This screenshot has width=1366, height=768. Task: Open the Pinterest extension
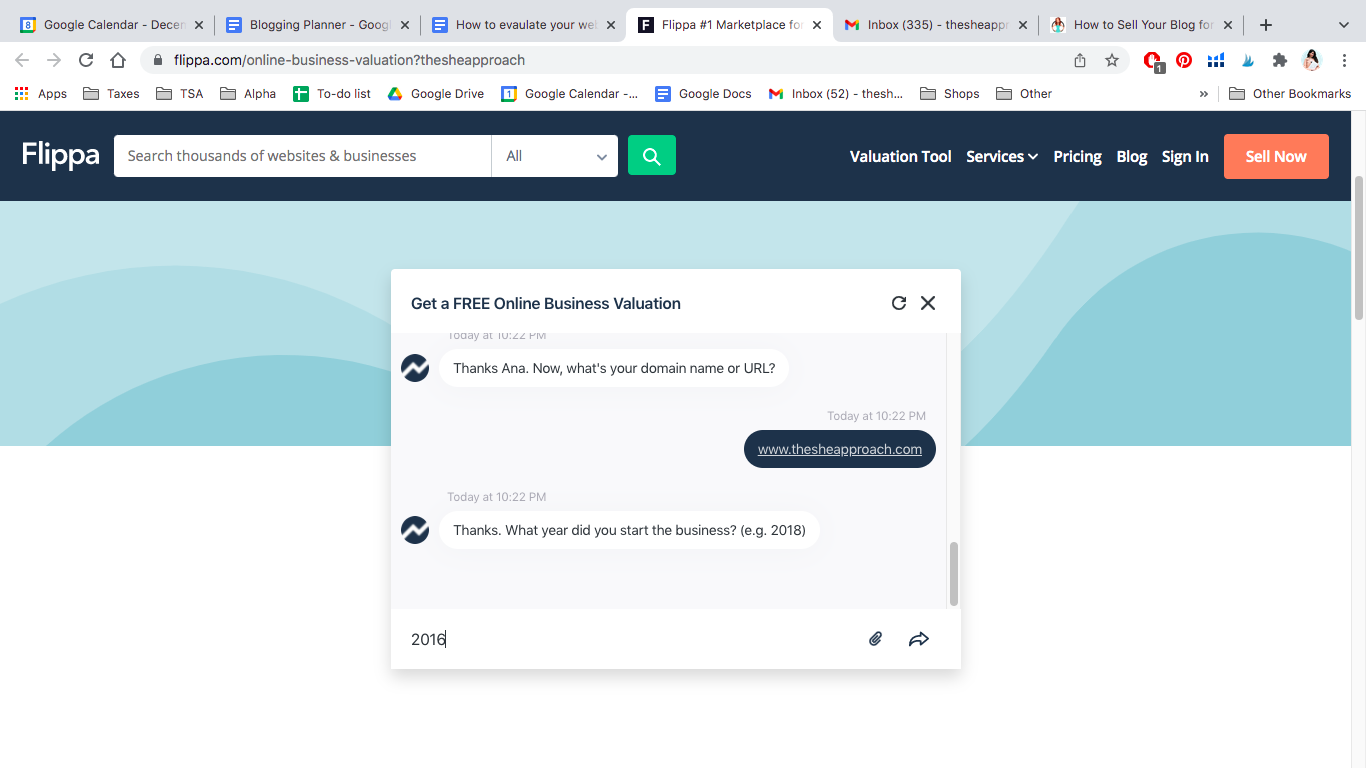coord(1184,60)
